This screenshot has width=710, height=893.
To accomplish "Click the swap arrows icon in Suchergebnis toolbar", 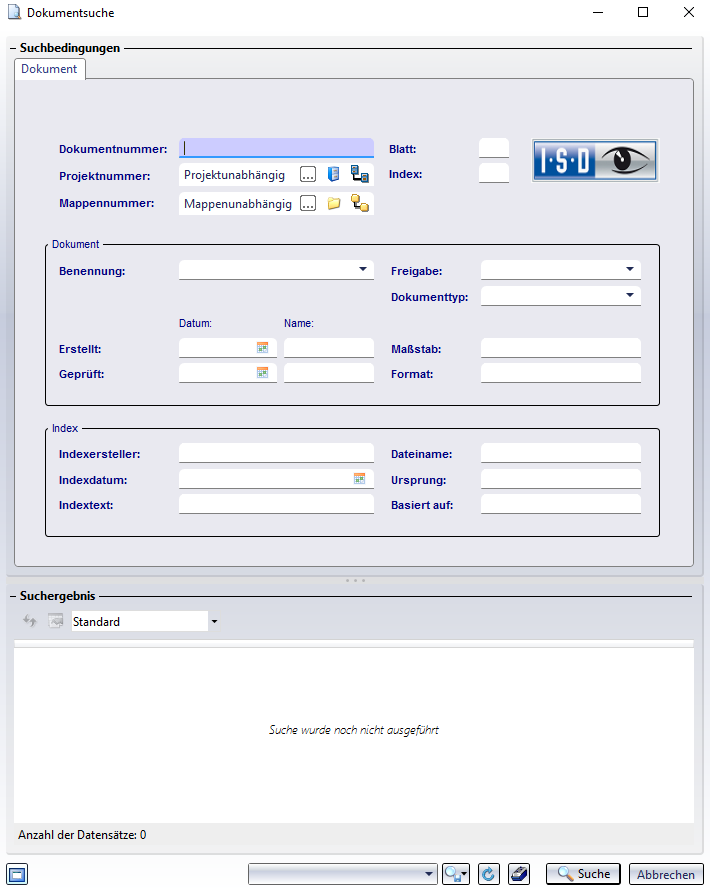I will tap(30, 621).
